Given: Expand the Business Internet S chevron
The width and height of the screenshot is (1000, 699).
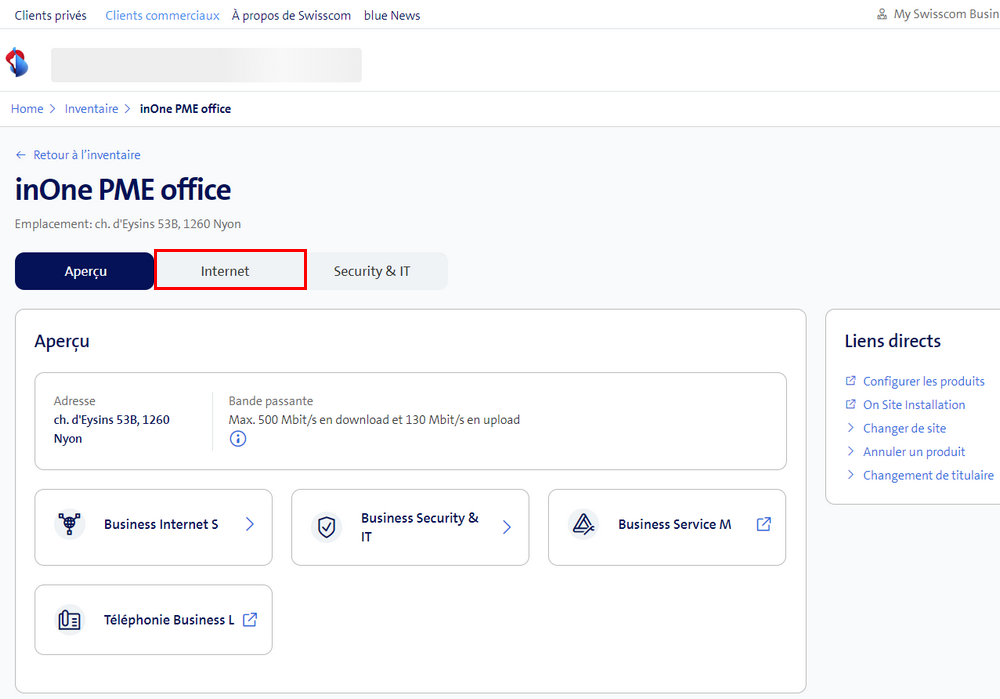Looking at the screenshot, I should (x=250, y=525).
